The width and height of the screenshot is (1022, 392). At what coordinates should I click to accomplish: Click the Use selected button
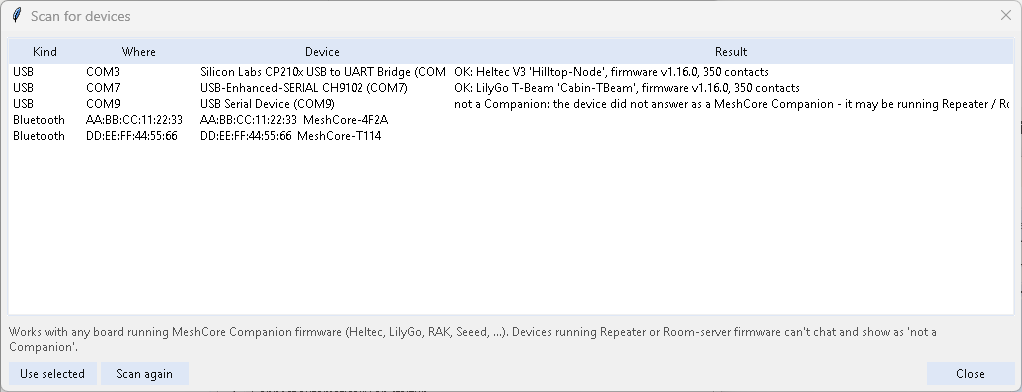52,374
